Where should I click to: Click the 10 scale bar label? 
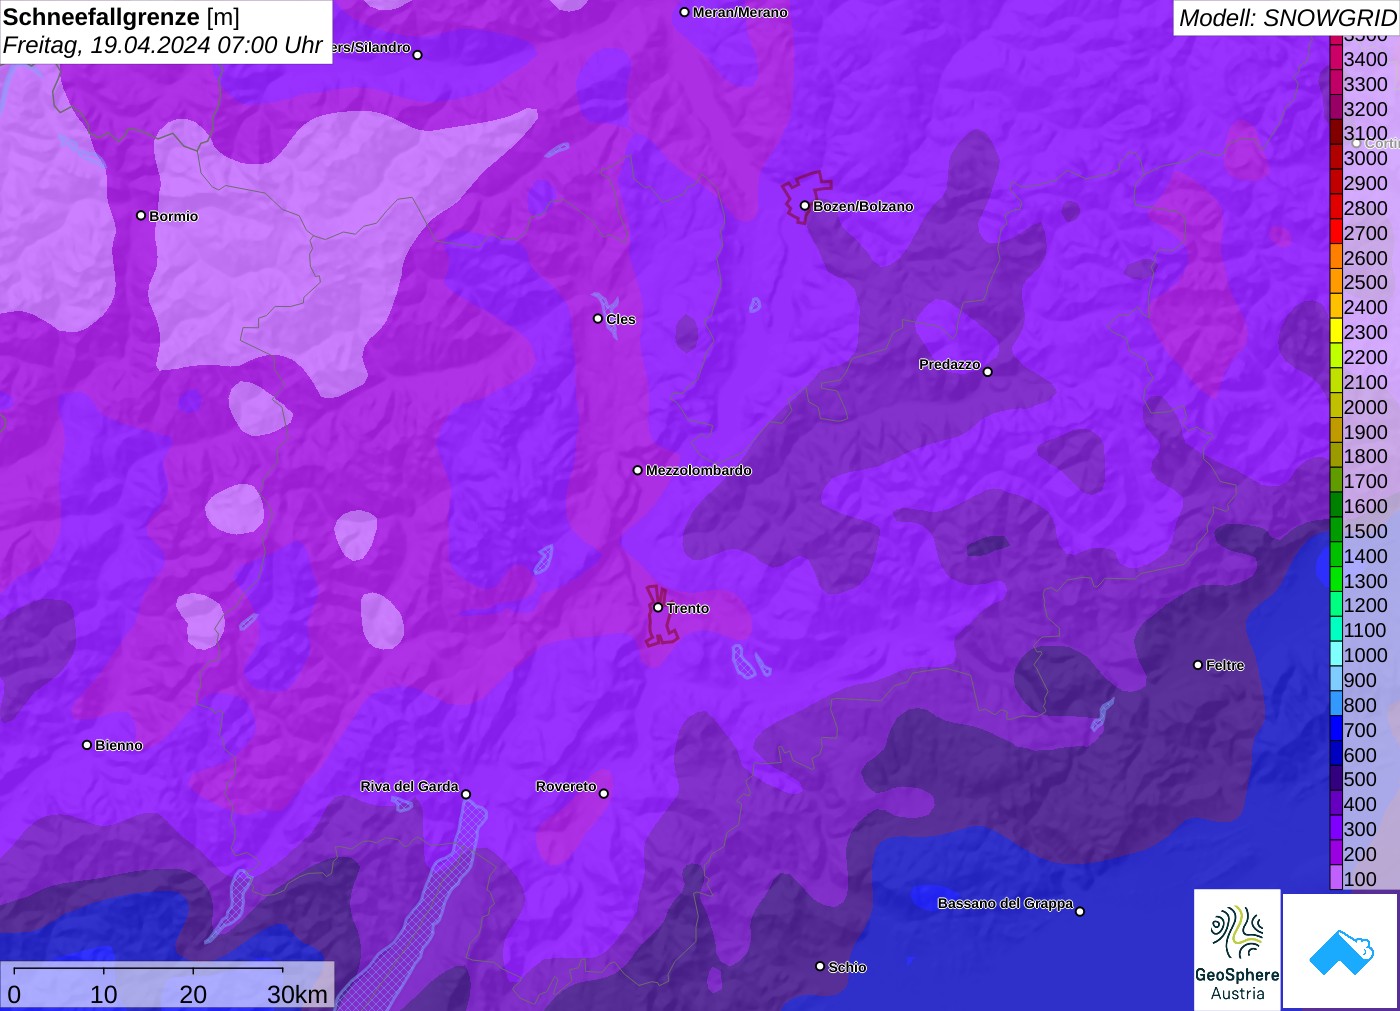click(104, 994)
